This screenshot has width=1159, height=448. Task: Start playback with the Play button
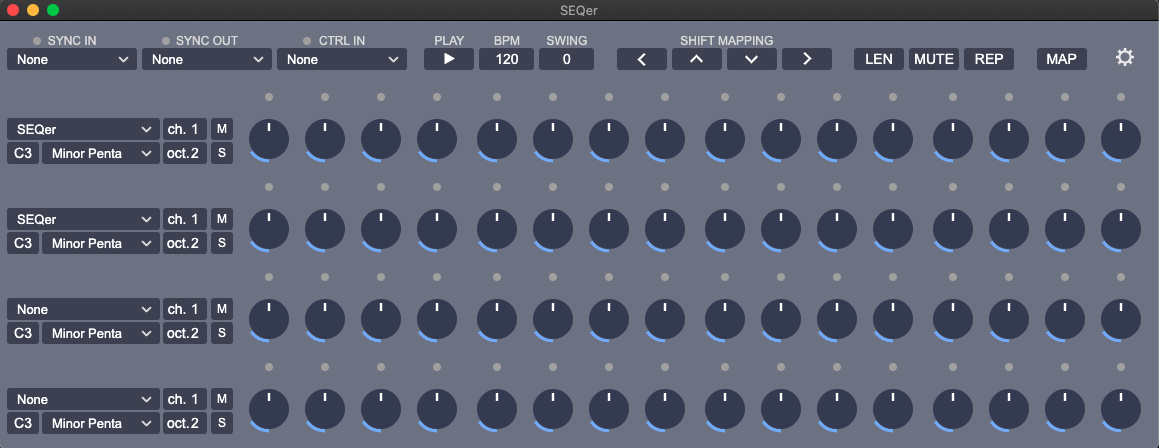pyautogui.click(x=449, y=59)
